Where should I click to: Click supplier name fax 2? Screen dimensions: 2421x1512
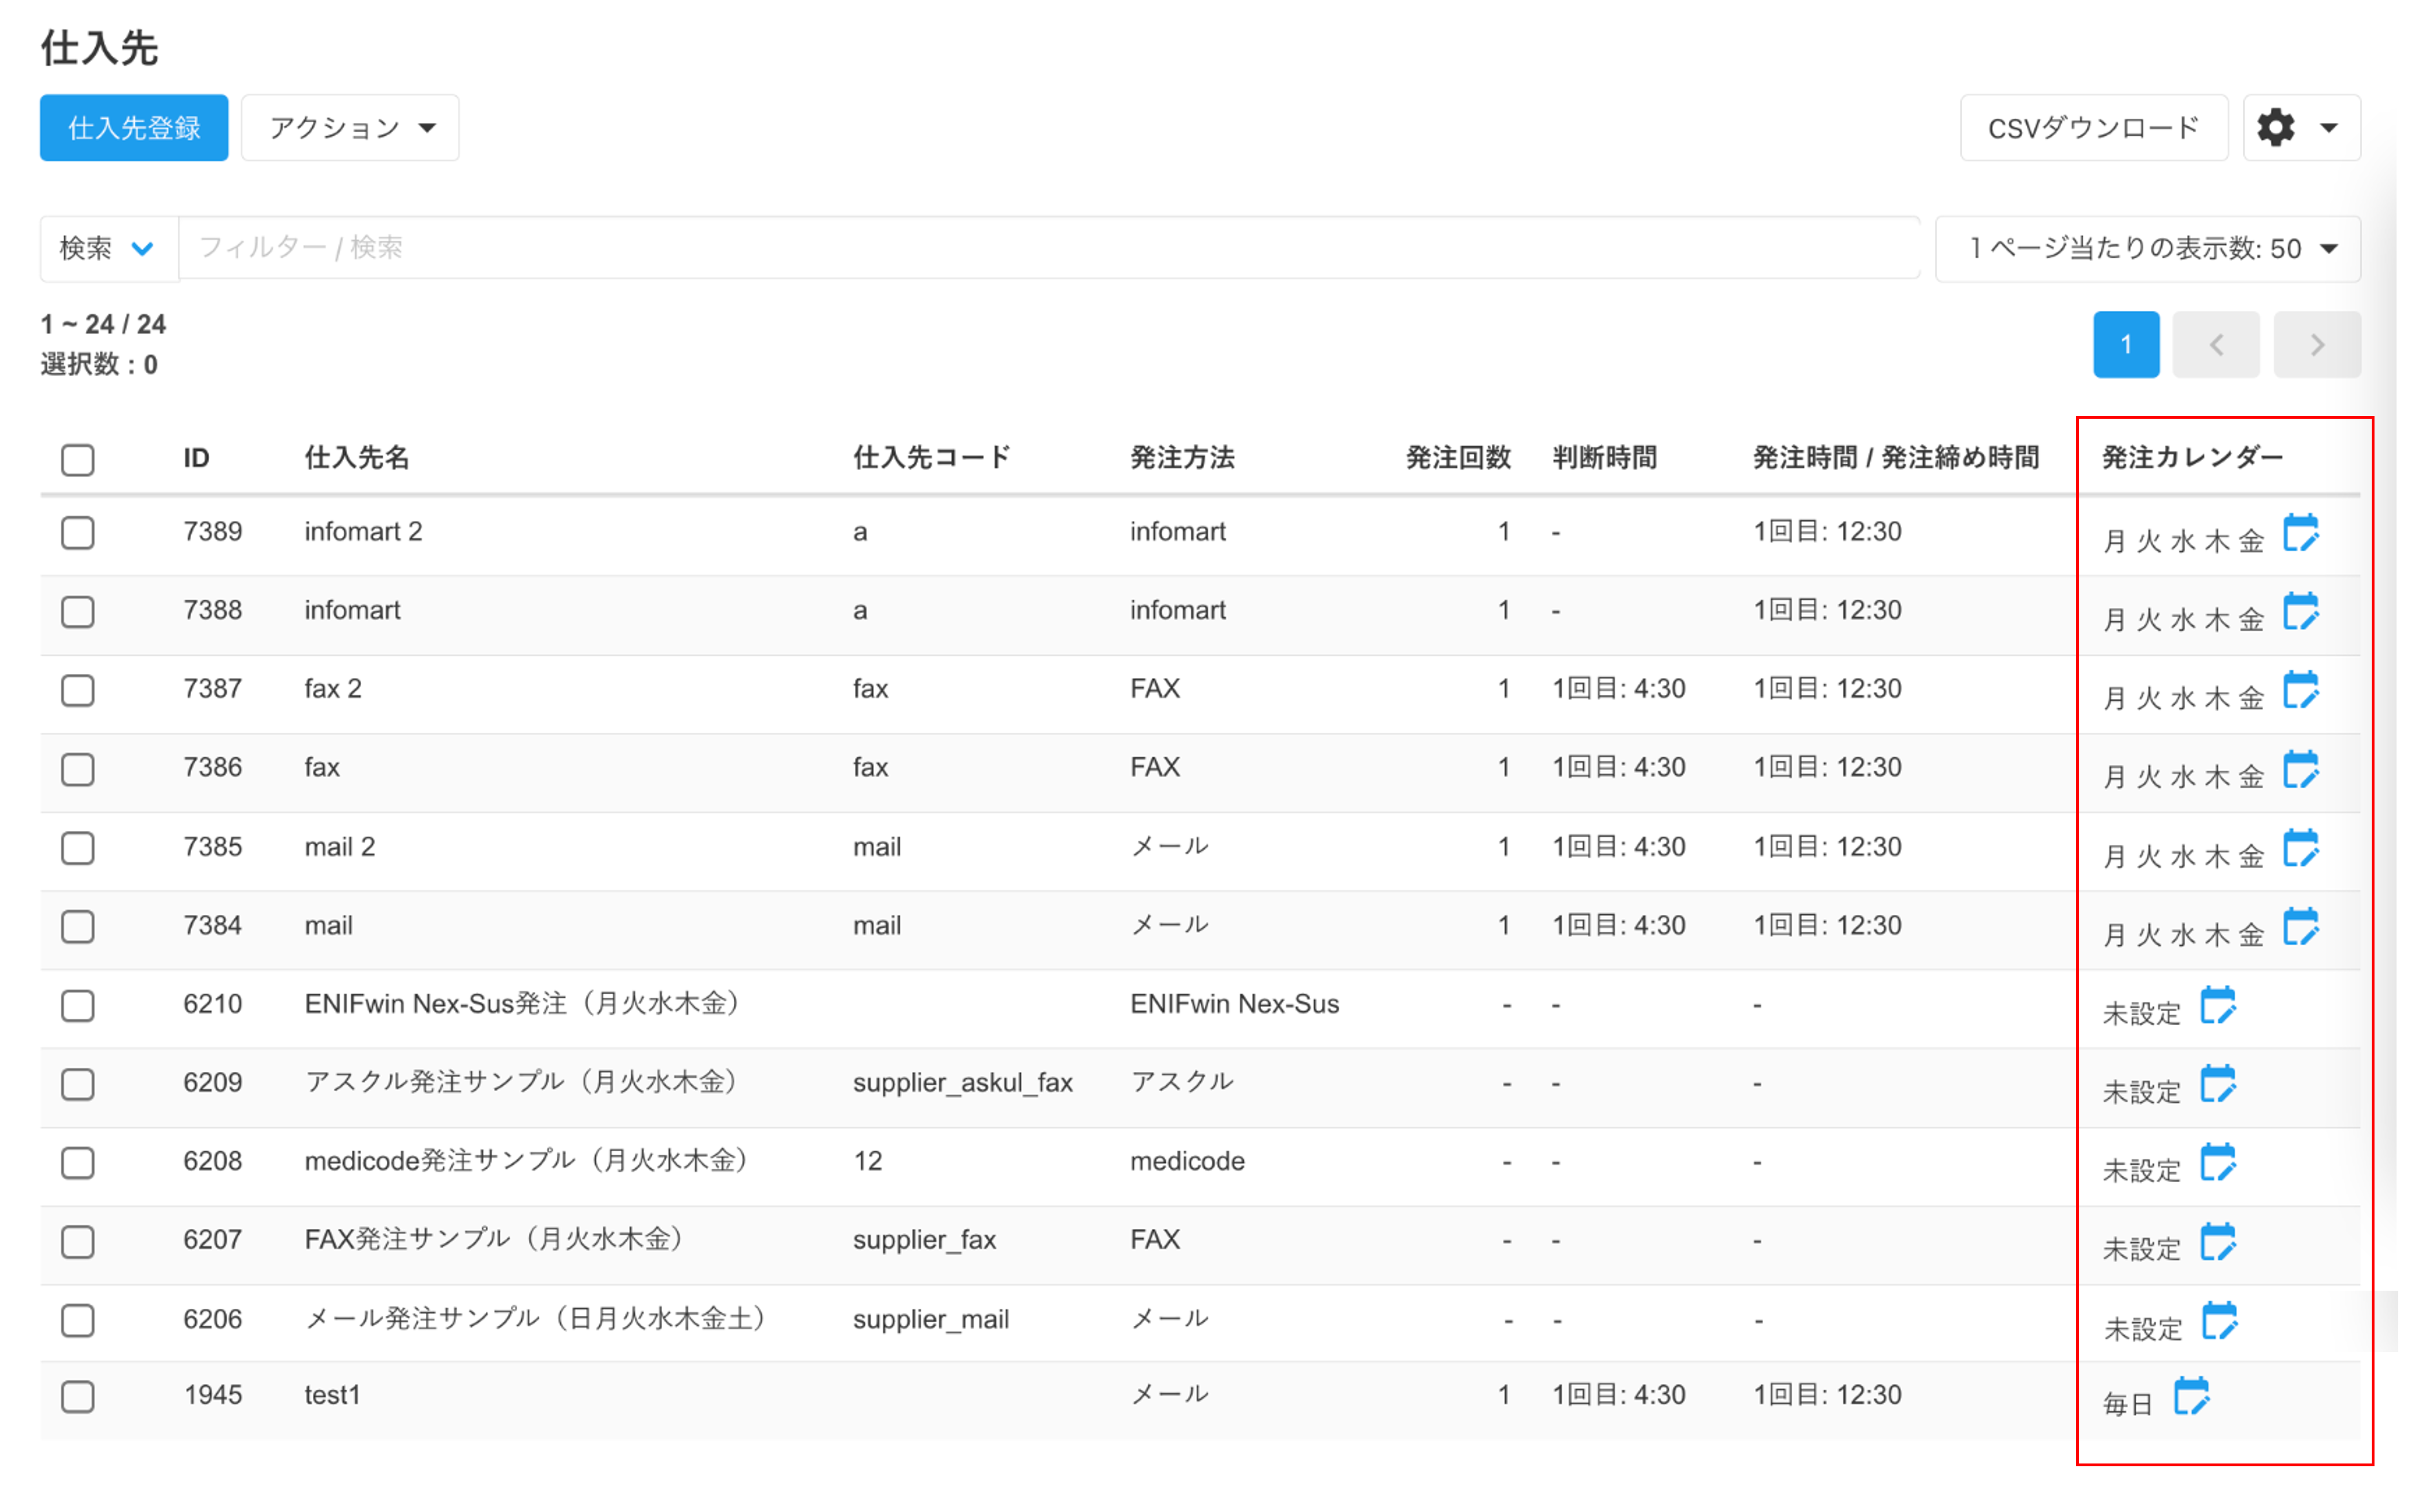(x=333, y=689)
